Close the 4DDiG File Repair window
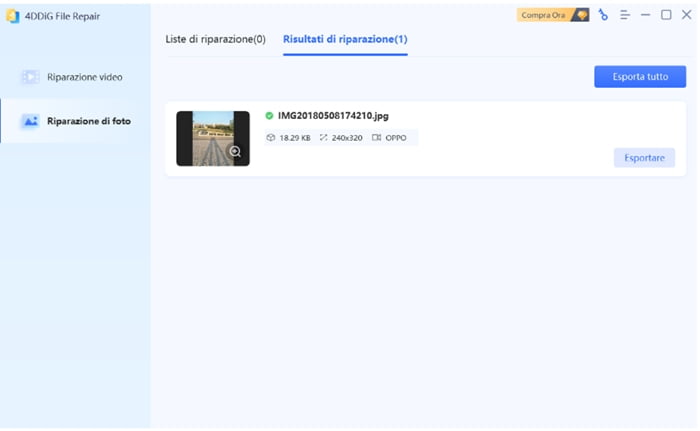 click(x=687, y=15)
